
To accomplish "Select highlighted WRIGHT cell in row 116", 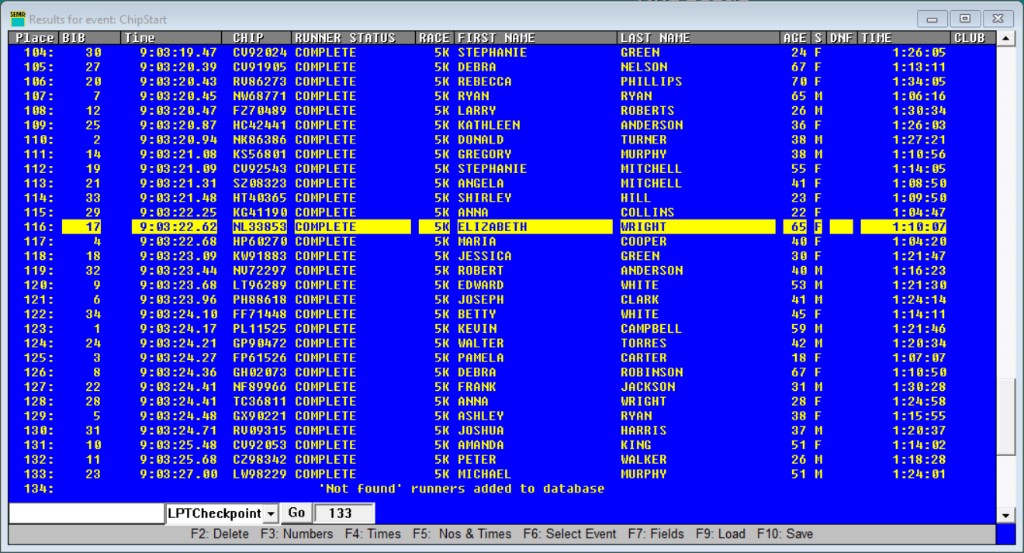I will (x=697, y=227).
